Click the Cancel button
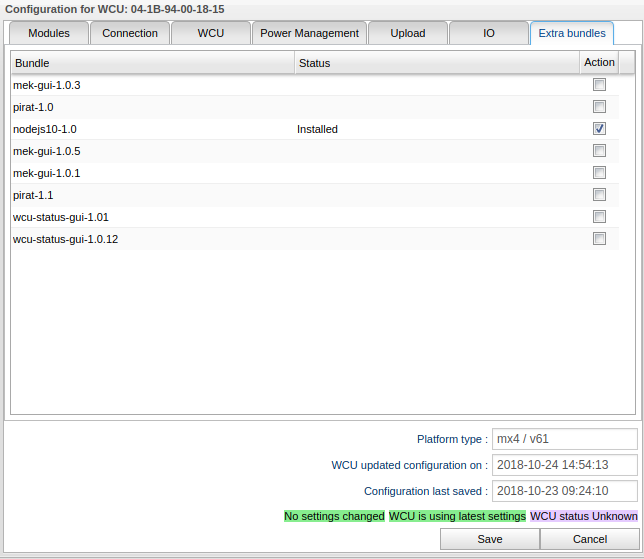The height and width of the screenshot is (559, 644). [x=590, y=539]
